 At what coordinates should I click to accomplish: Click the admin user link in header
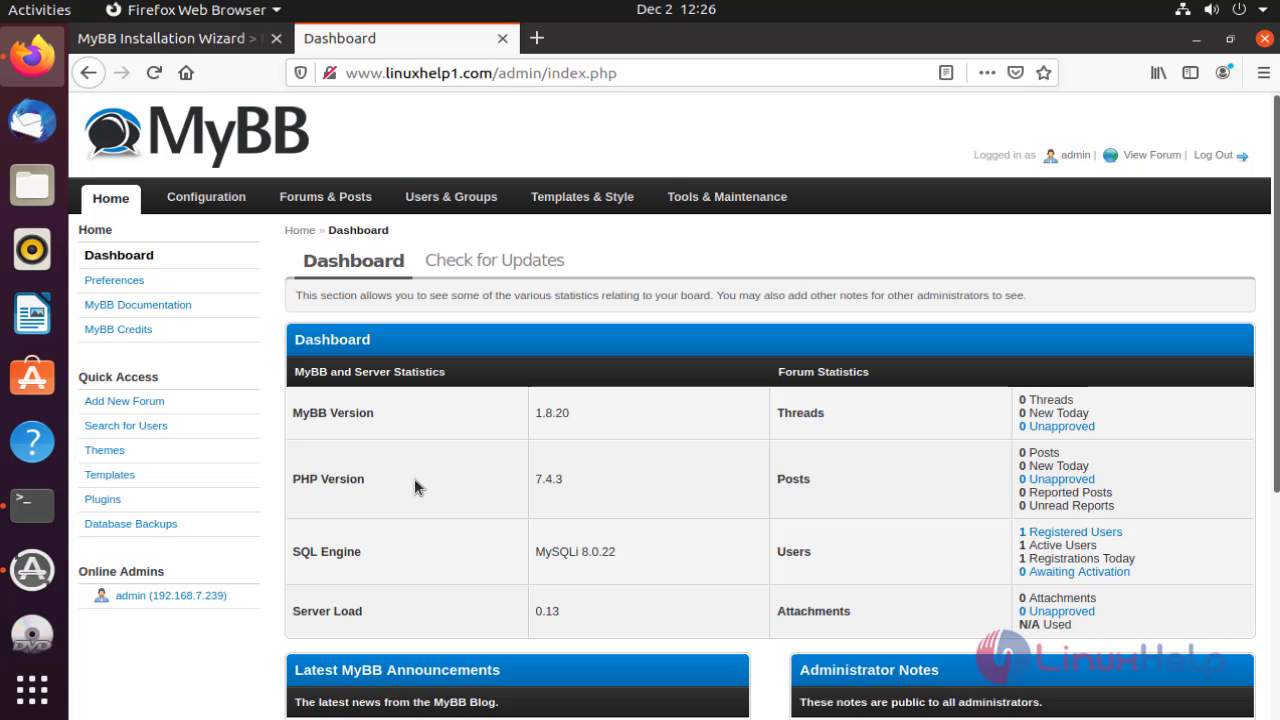click(1075, 155)
